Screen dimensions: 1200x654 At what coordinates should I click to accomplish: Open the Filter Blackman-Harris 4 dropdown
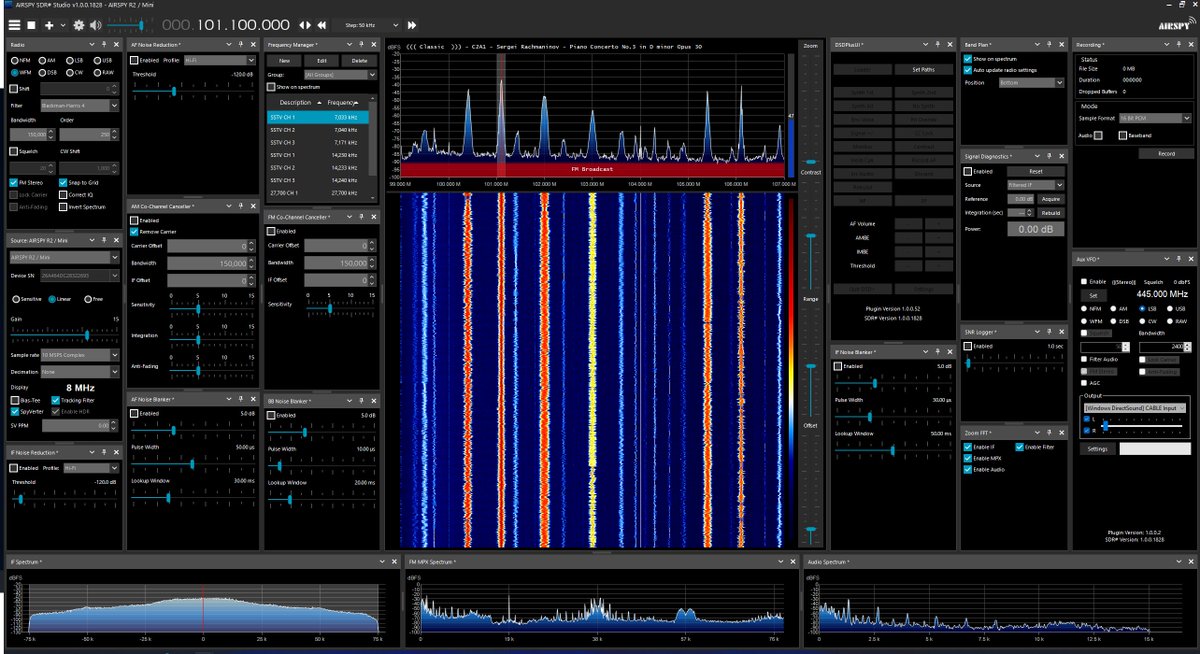pos(79,105)
